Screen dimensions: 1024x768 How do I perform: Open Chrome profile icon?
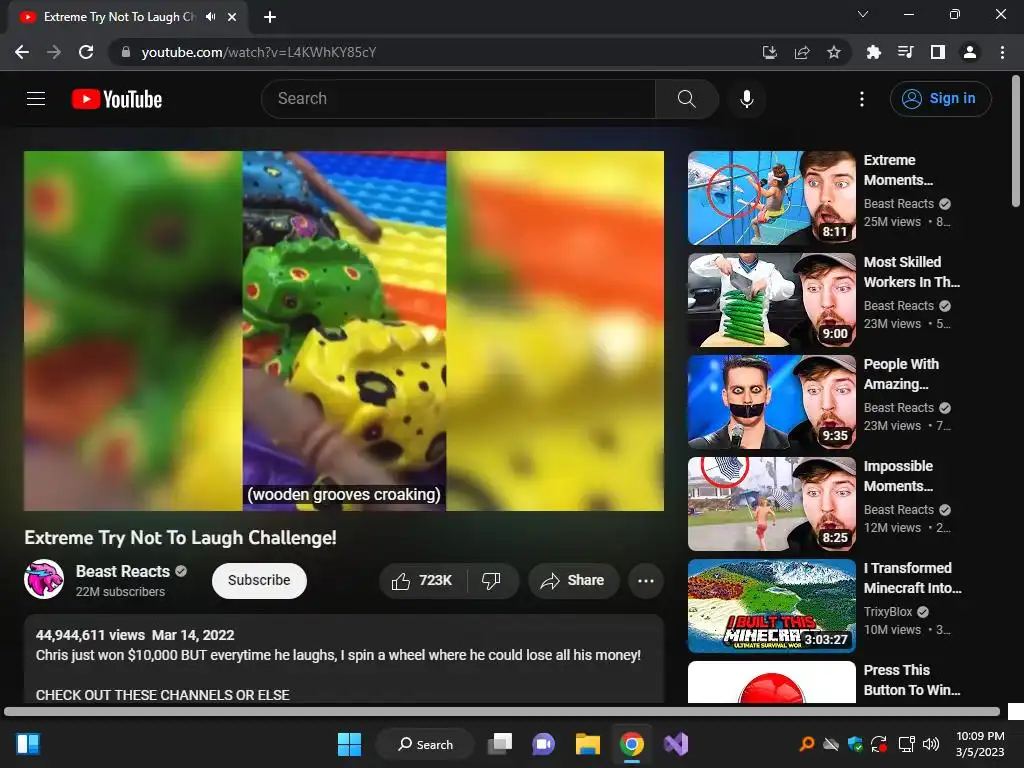[970, 52]
